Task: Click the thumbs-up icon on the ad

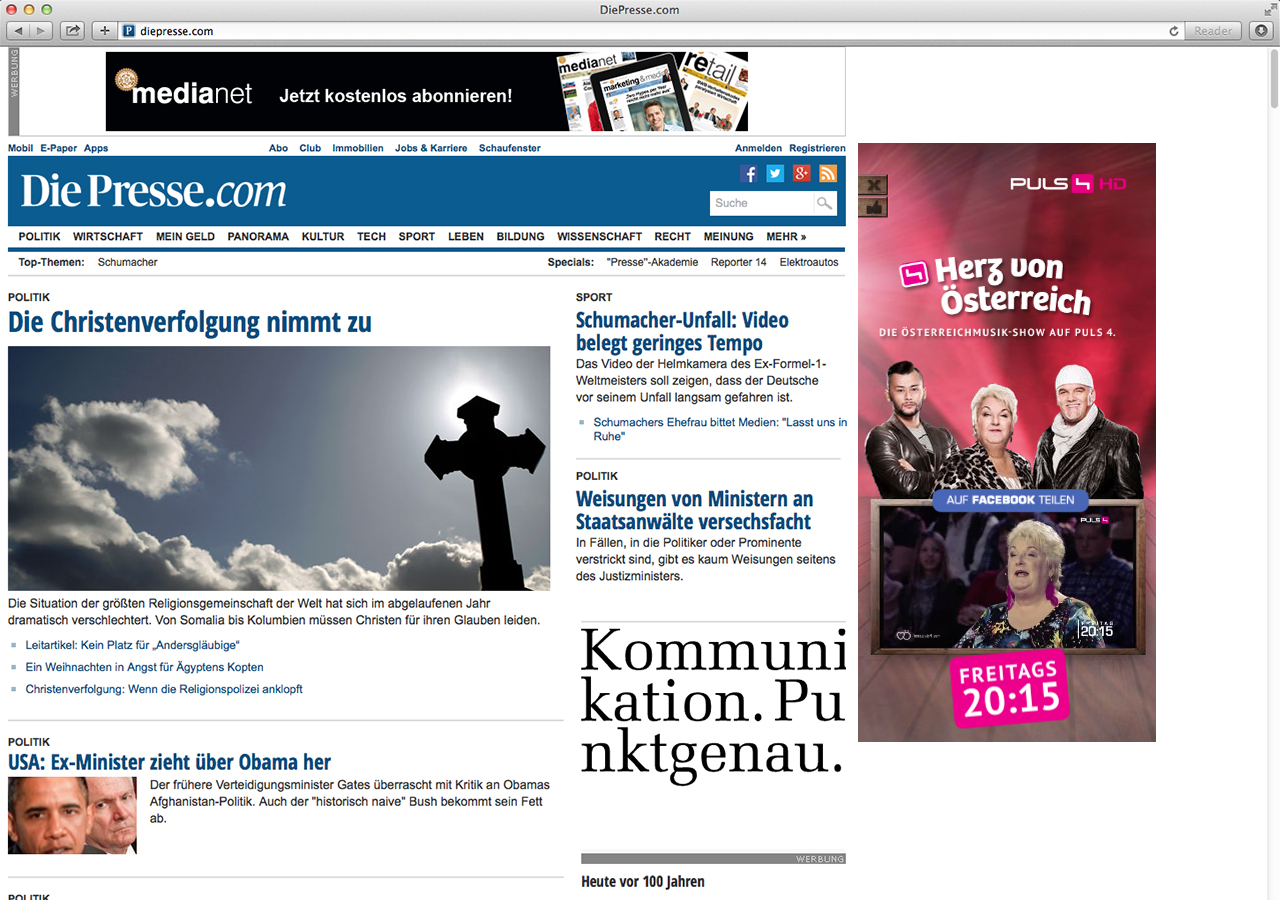Action: tap(873, 207)
